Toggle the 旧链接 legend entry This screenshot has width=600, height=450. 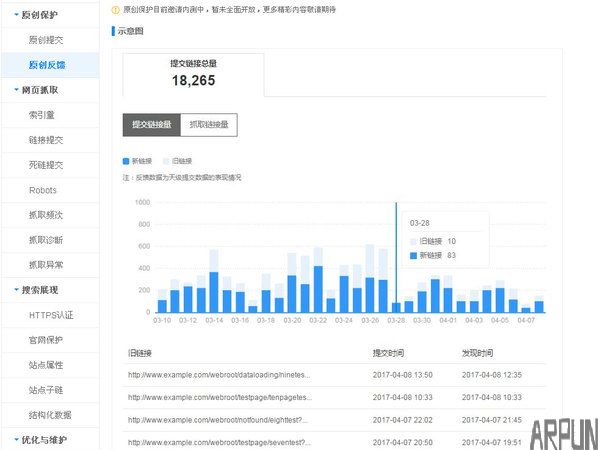177,160
